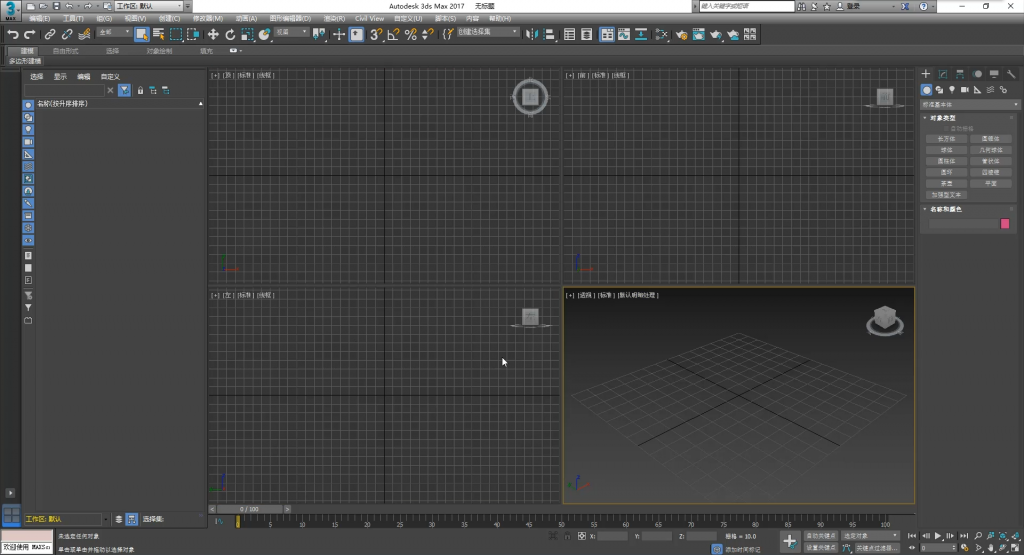Viewport: 1024px width, 555px height.
Task: Click the 长方体 (Box) primitive button
Action: coord(946,139)
